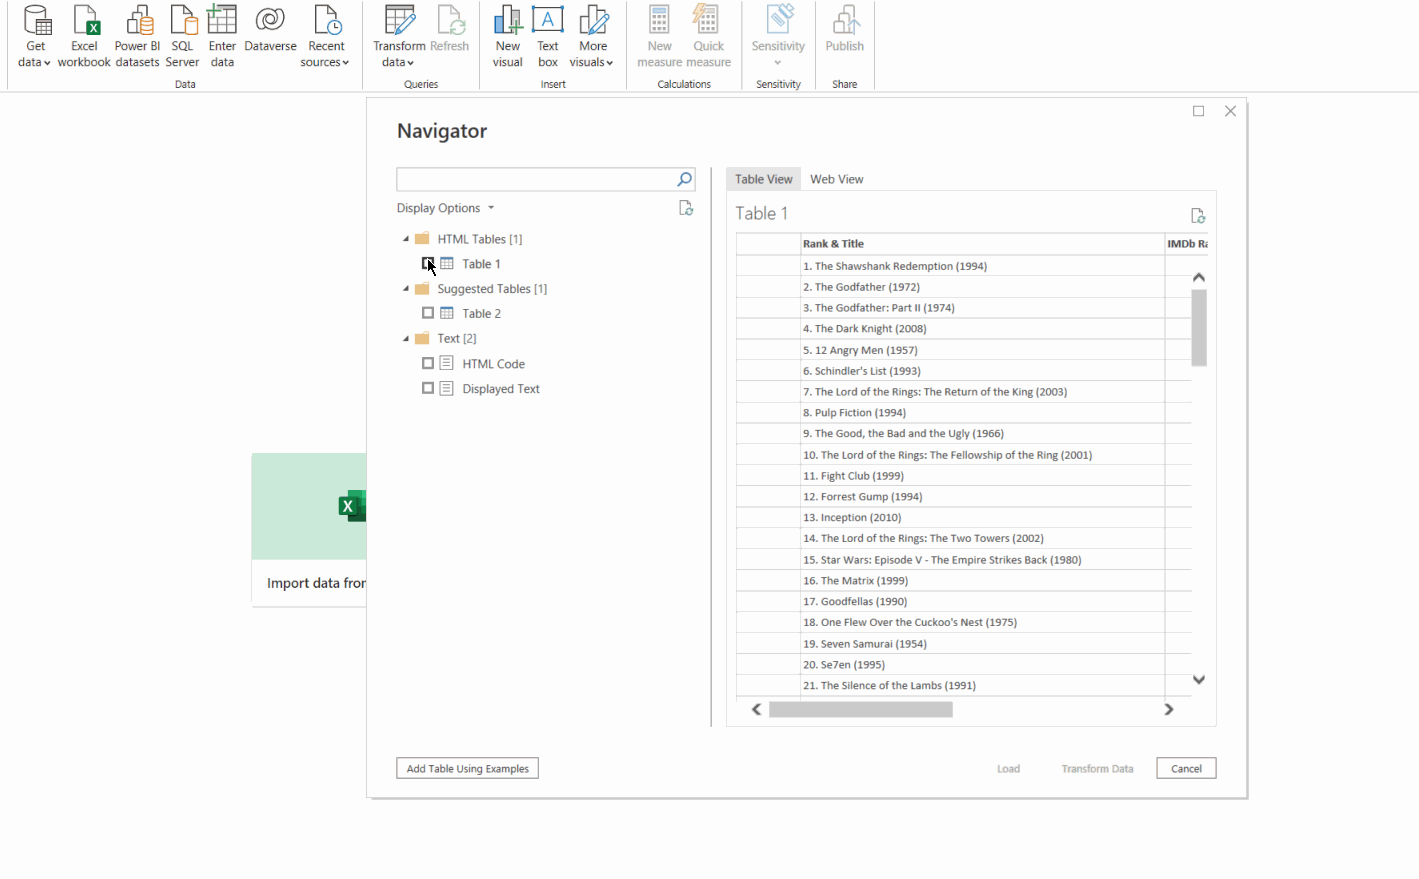Viewport: 1419px width, 879px height.
Task: Click the refresh preview icon next to Table 1 heading
Action: 1198,215
